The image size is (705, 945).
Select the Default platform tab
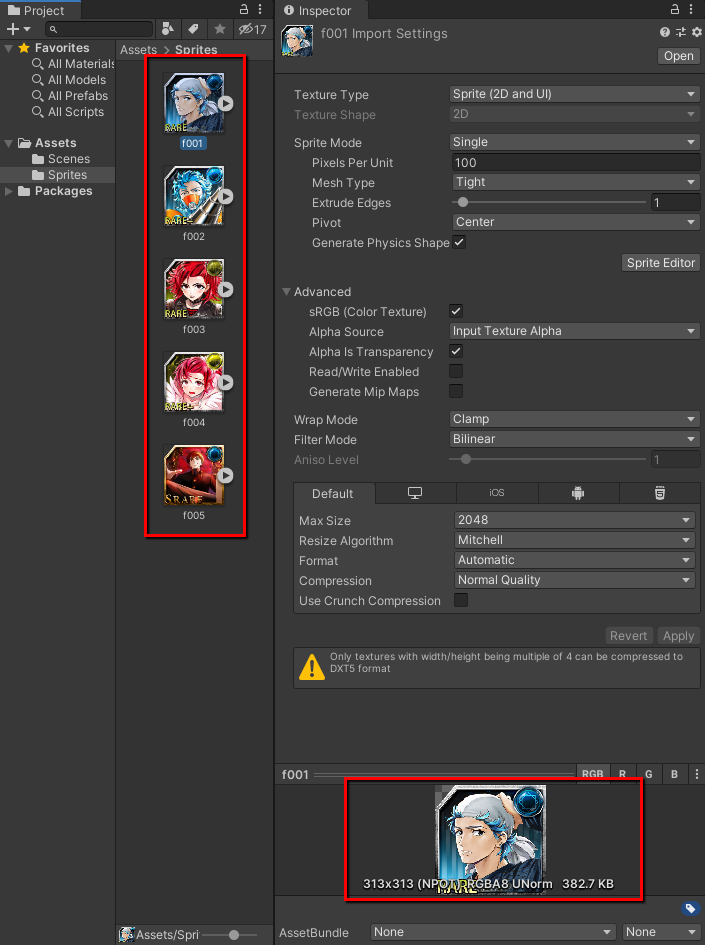point(333,494)
